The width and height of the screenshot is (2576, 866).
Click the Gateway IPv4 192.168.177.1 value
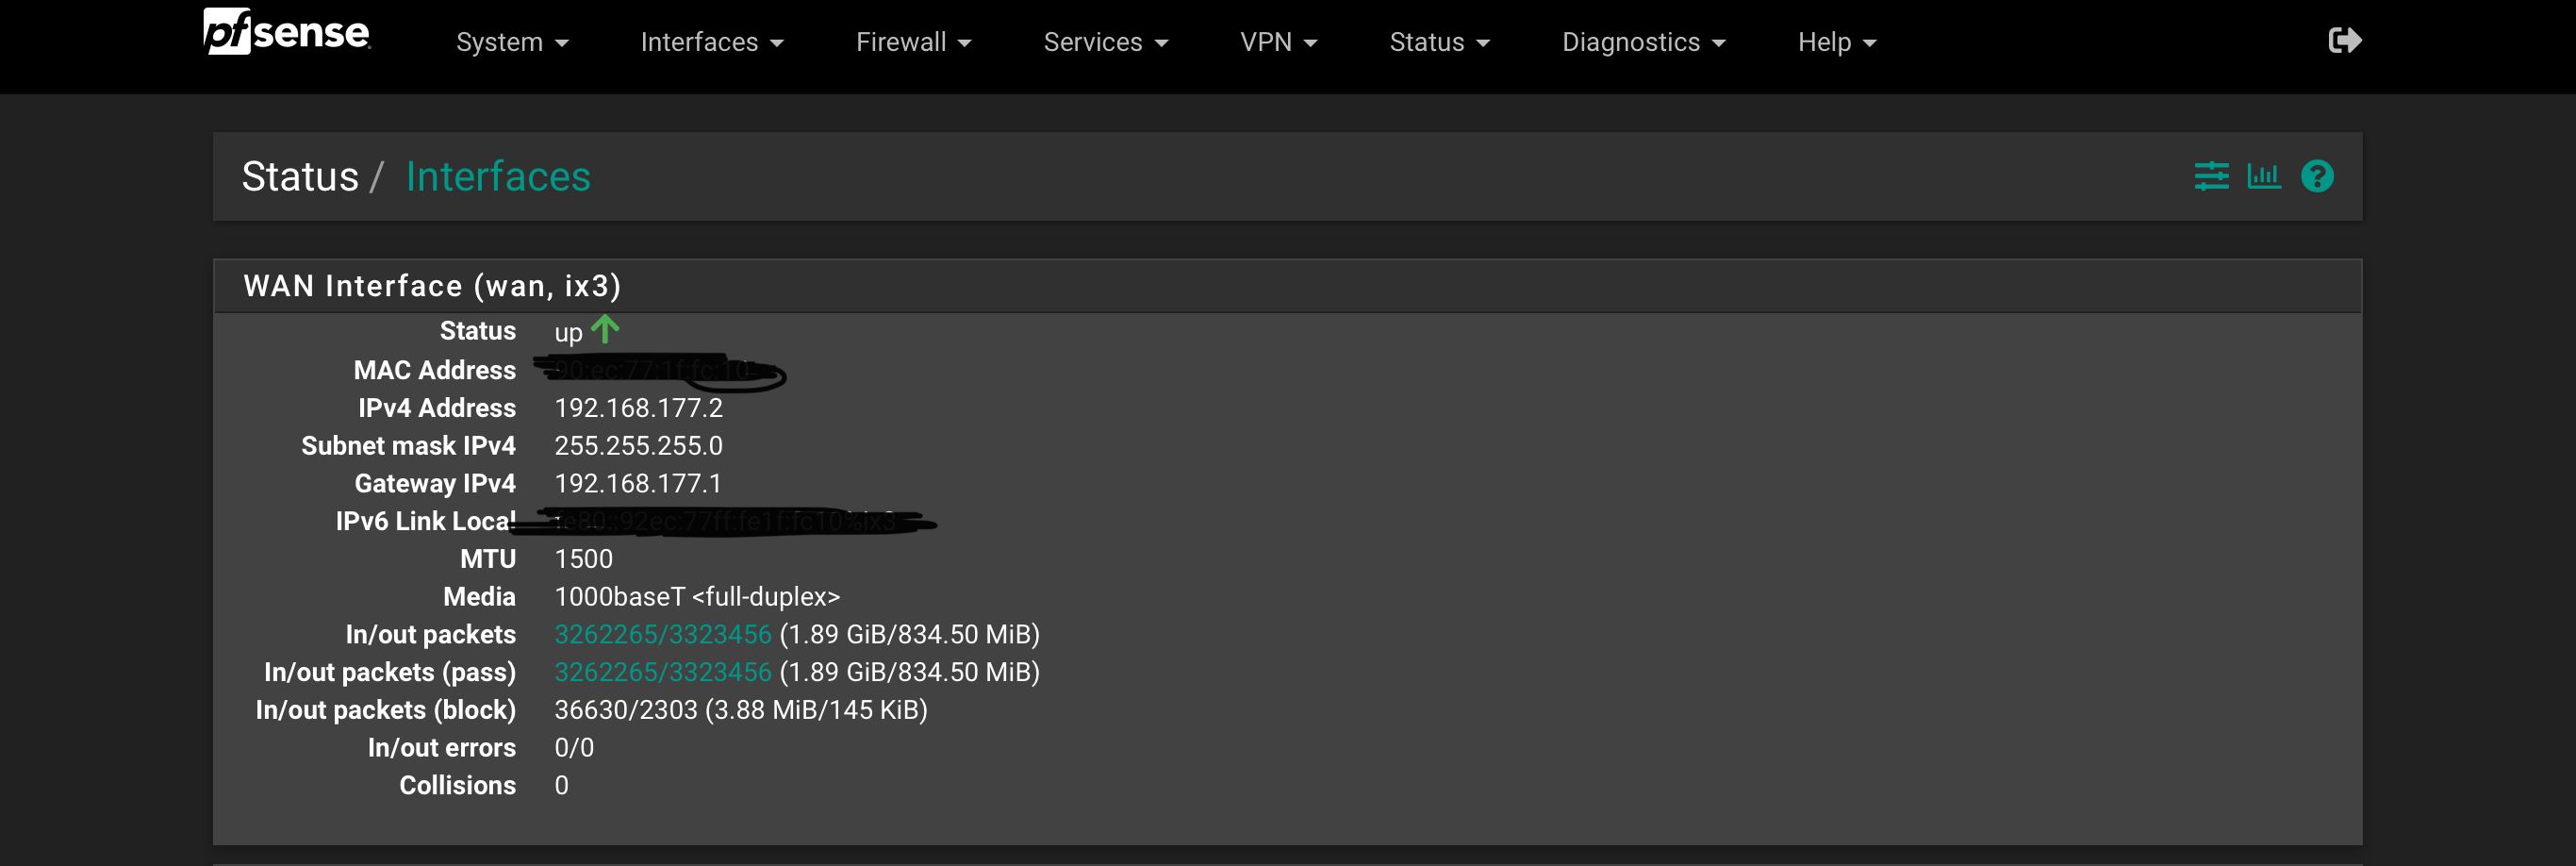638,484
